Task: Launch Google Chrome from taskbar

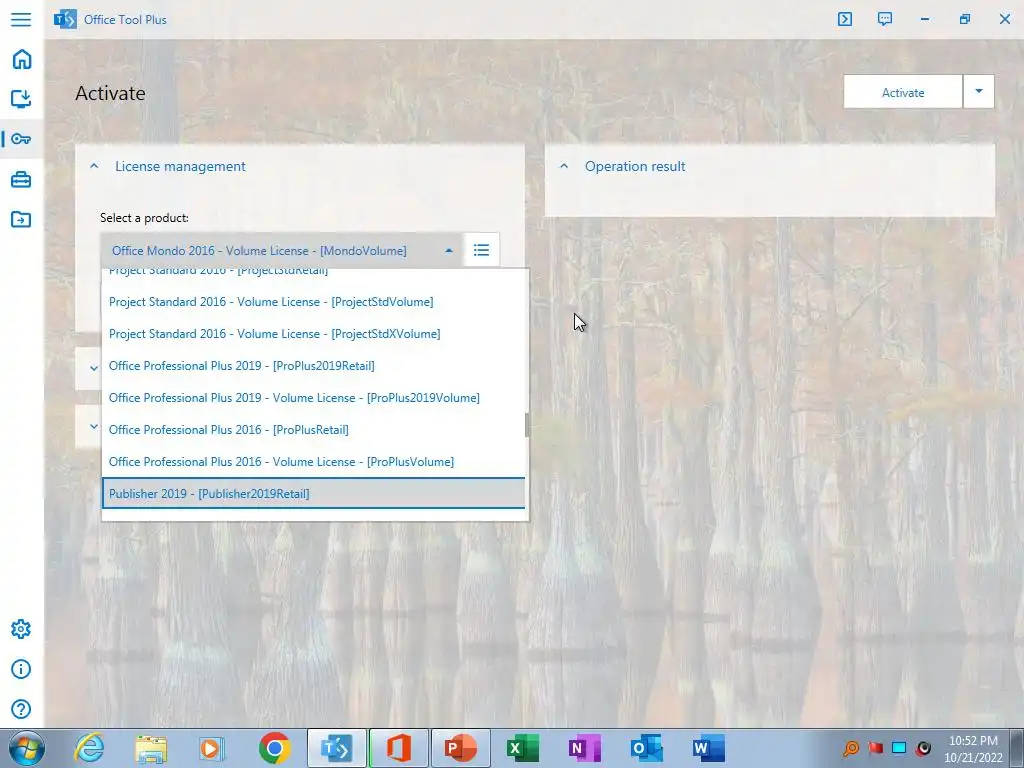Action: [x=274, y=748]
